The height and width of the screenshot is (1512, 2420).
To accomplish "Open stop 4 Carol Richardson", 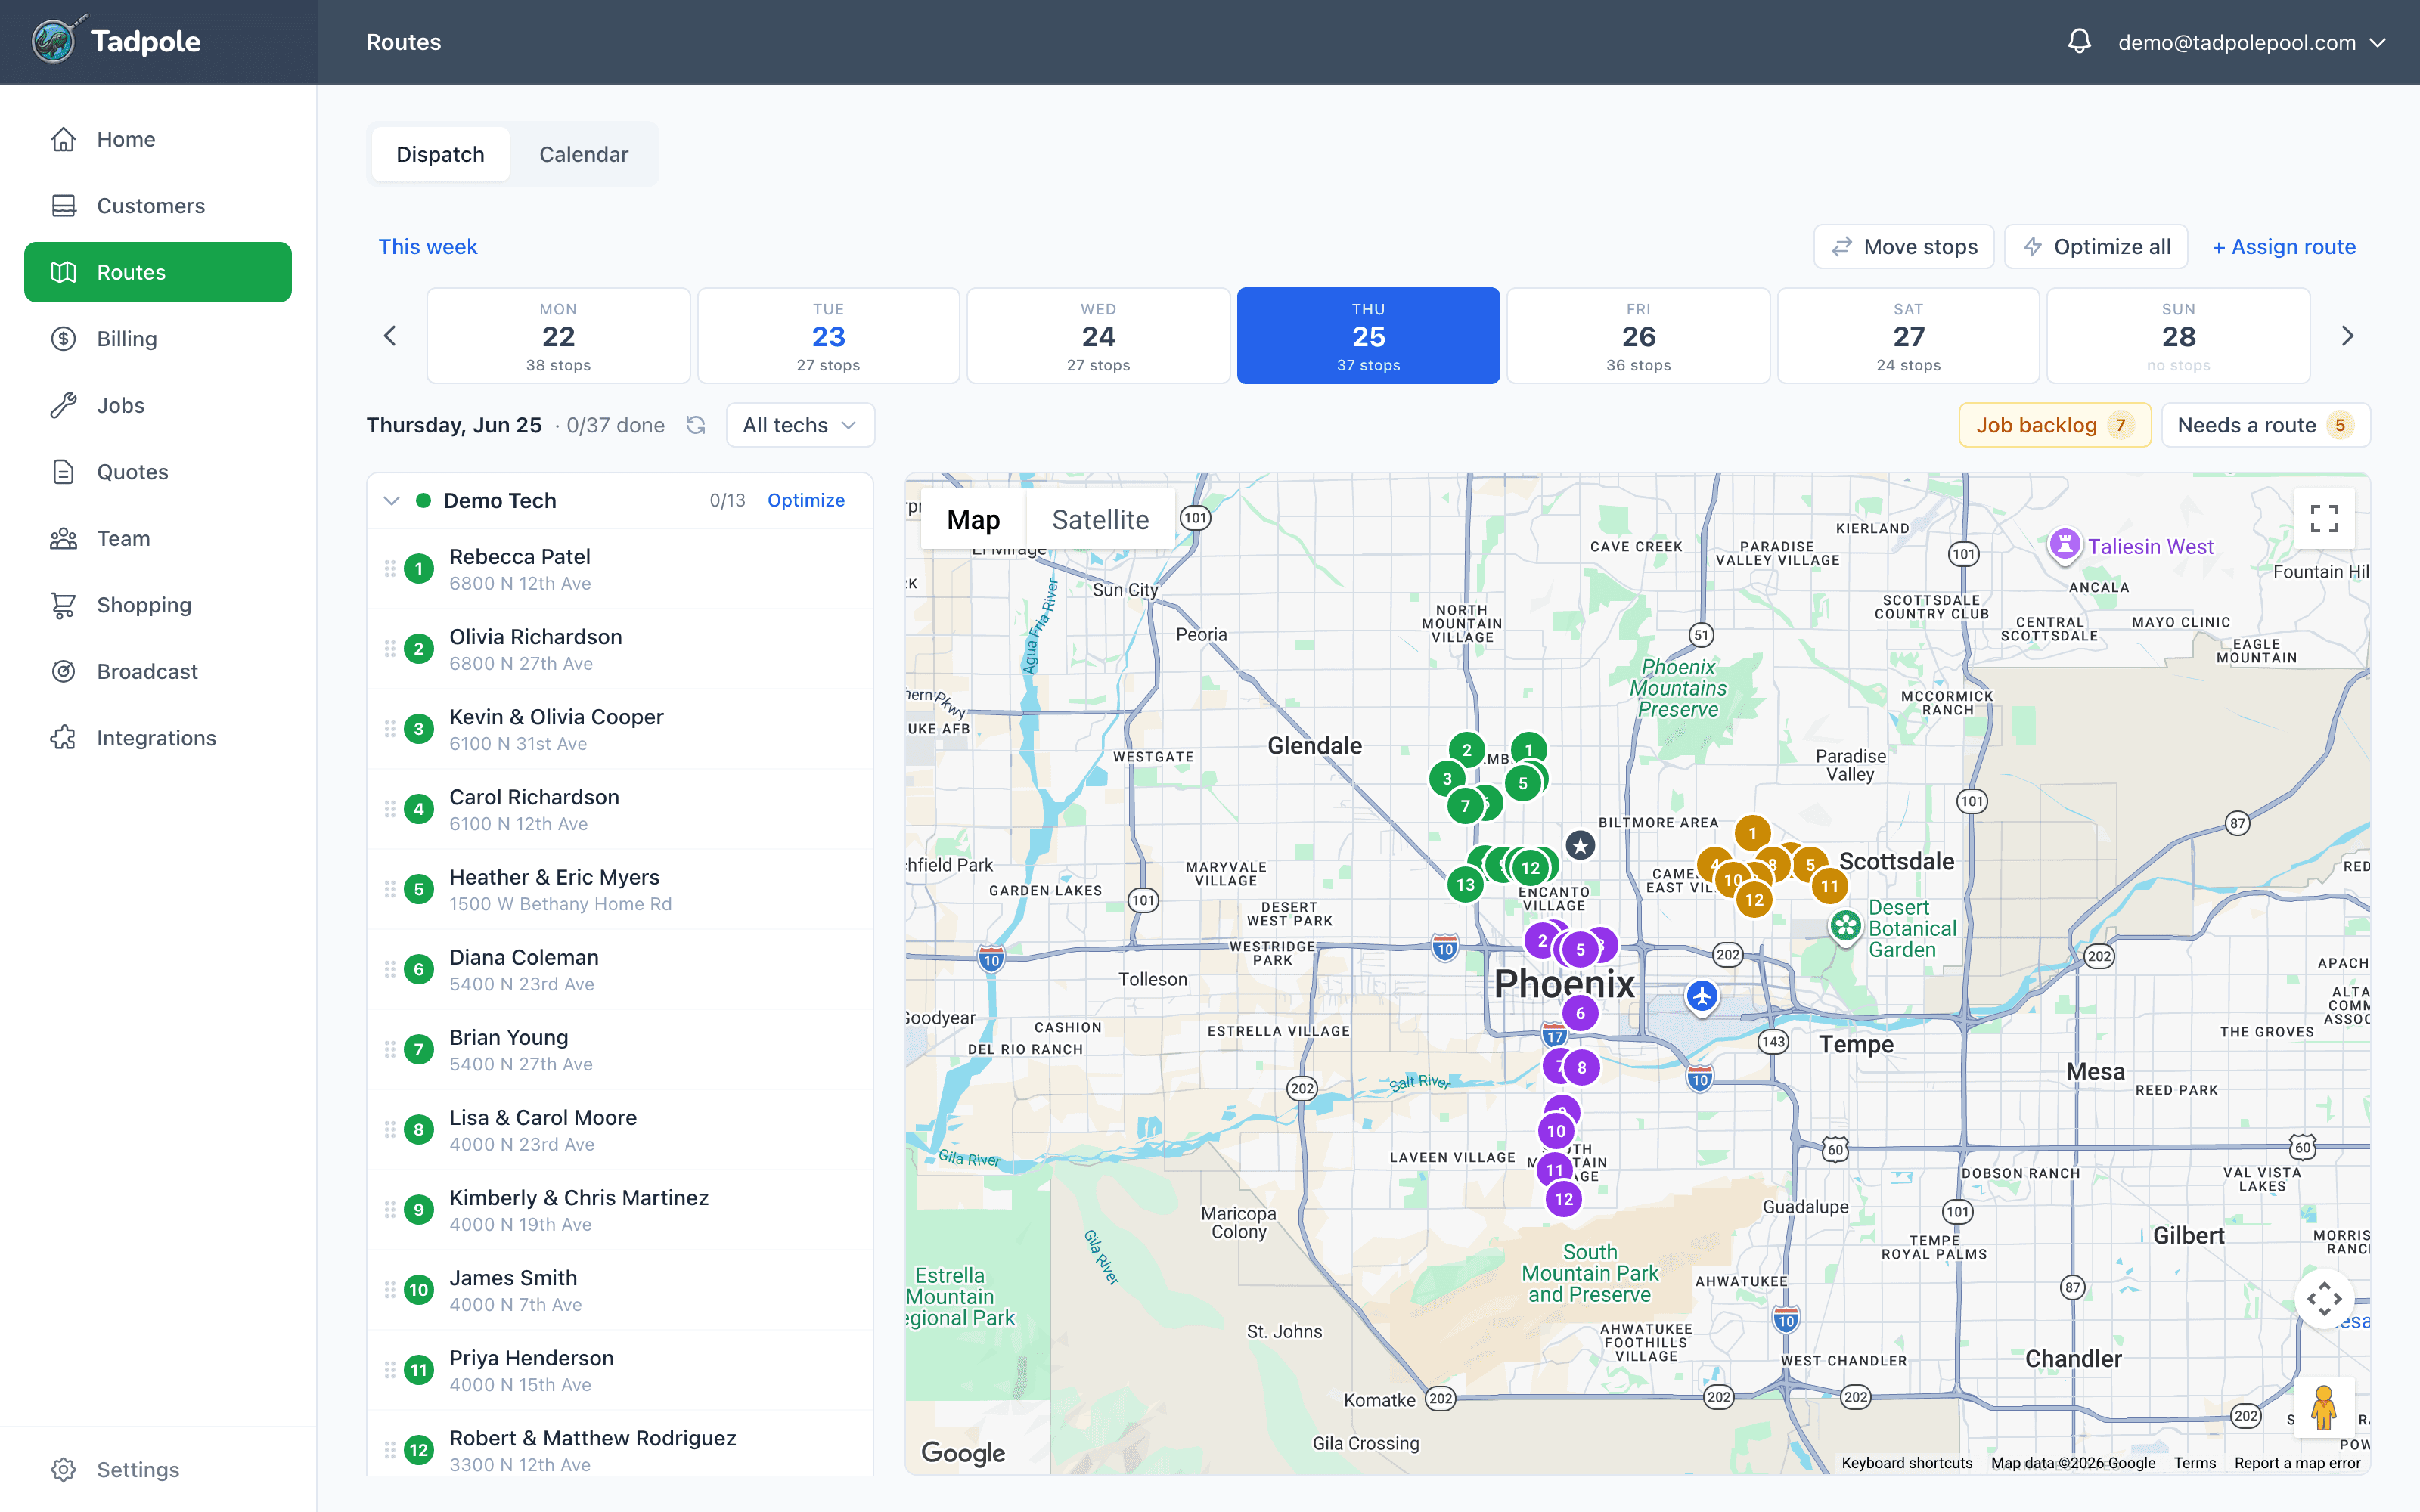I will pyautogui.click(x=620, y=809).
